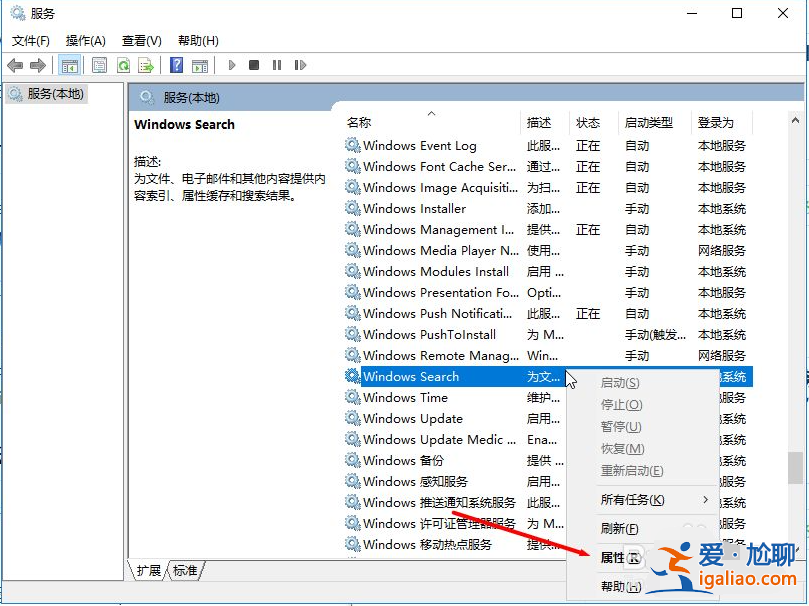The width and height of the screenshot is (809, 606).
Task: Start the service with the play icon
Action: pyautogui.click(x=231, y=64)
